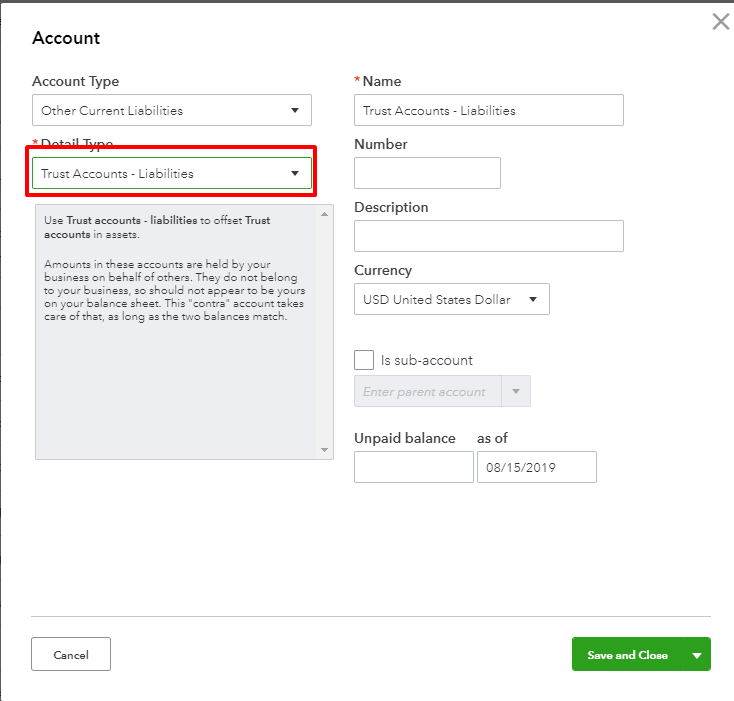The image size is (734, 701).
Task: Click the Detail Type description text panel
Action: tap(177, 331)
